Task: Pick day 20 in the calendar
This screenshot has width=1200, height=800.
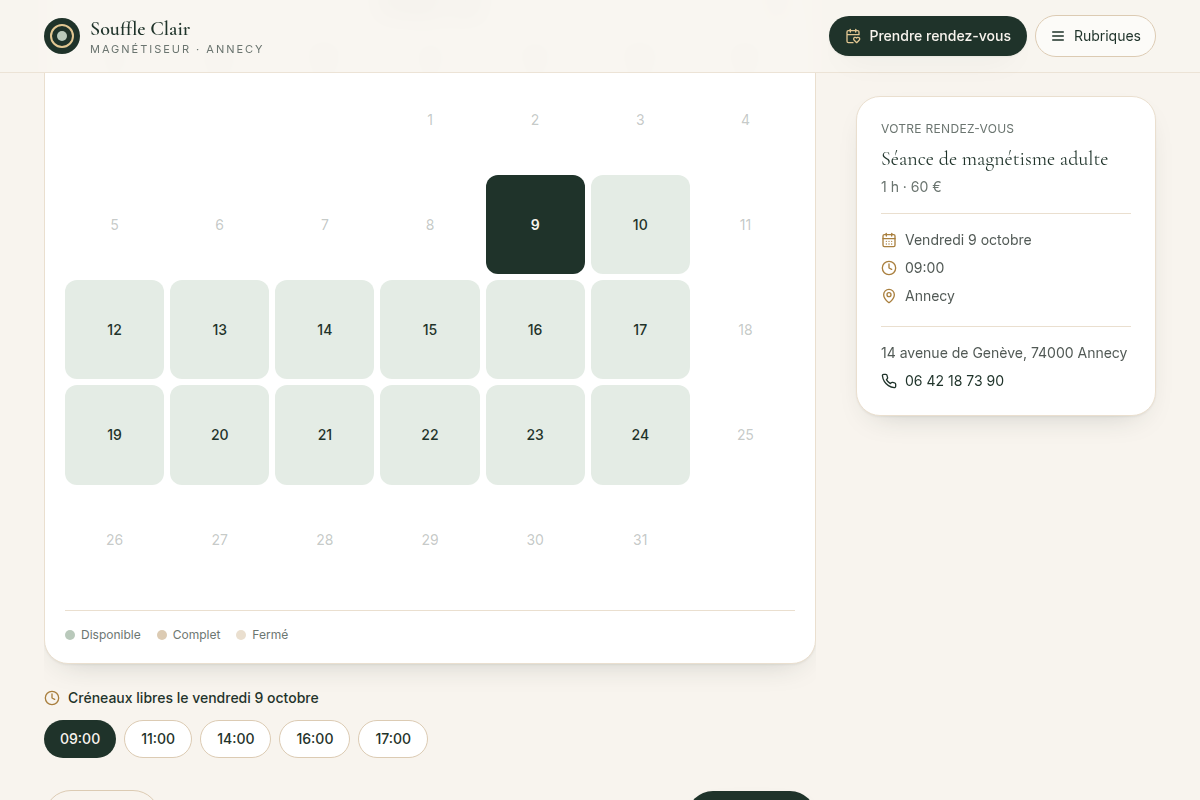Action: coord(220,435)
